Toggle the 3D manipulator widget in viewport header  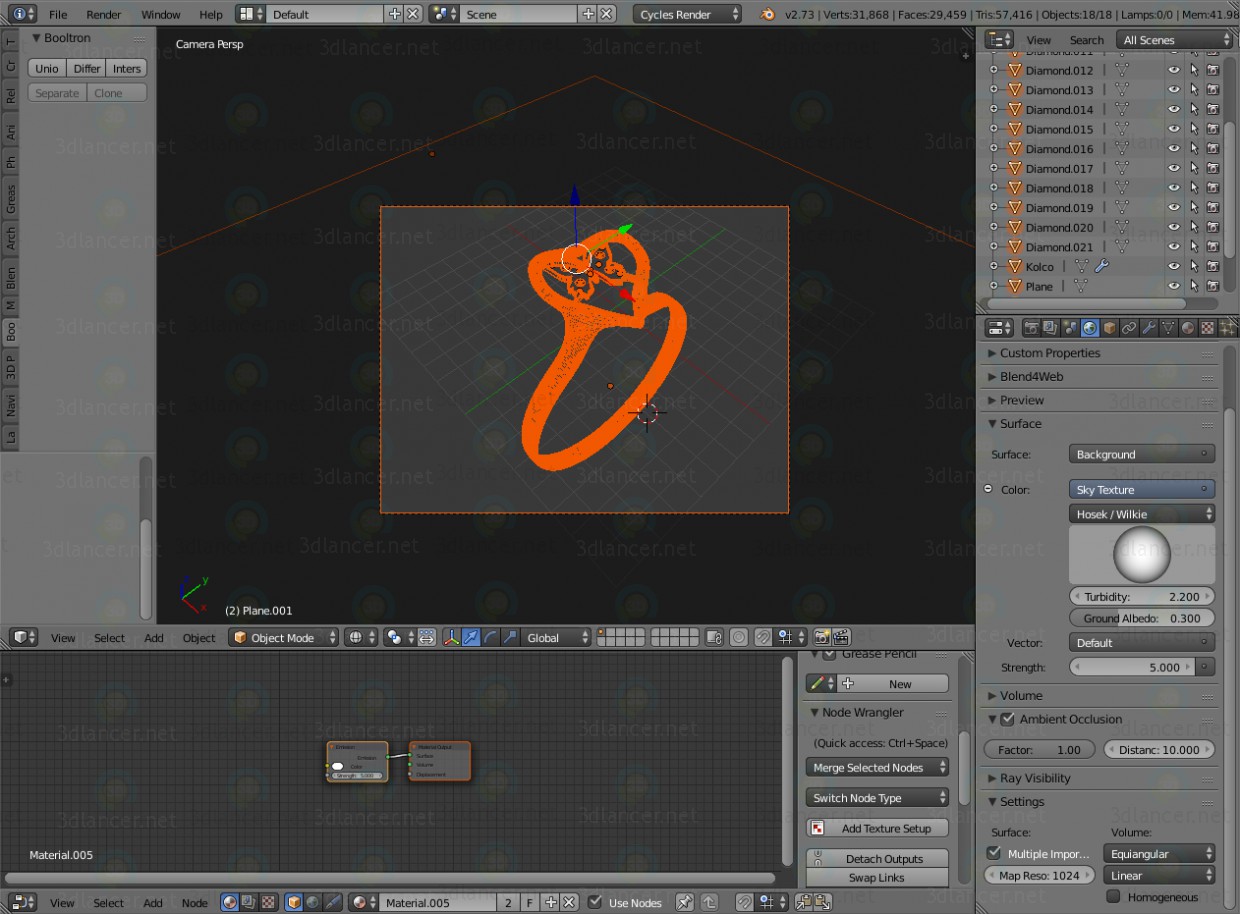pos(452,638)
